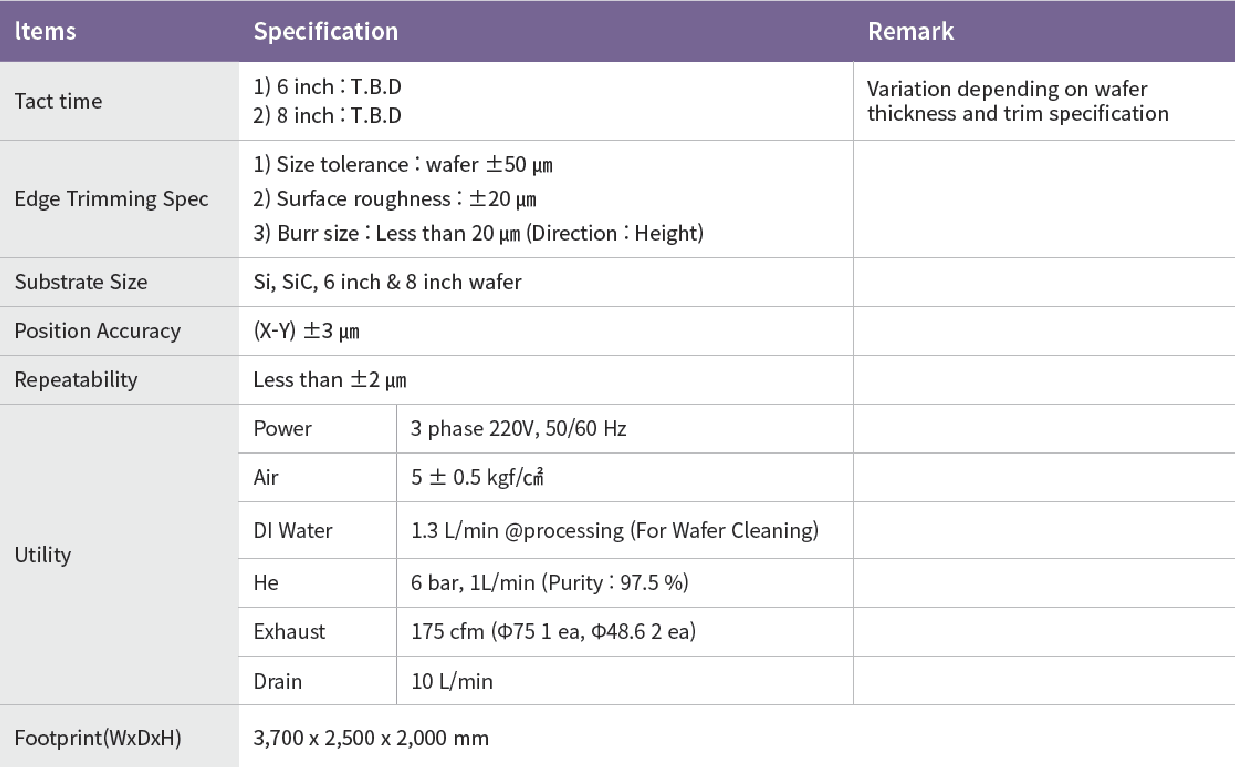Viewport: 1235px width, 767px height.
Task: Click the Specification column header
Action: (326, 31)
